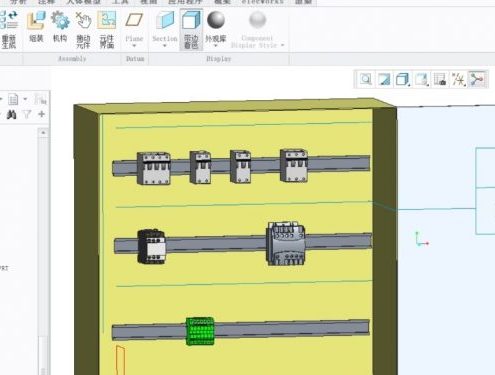Click the Component Interface puzzle icon
This screenshot has width=495, height=375.
coord(107,29)
